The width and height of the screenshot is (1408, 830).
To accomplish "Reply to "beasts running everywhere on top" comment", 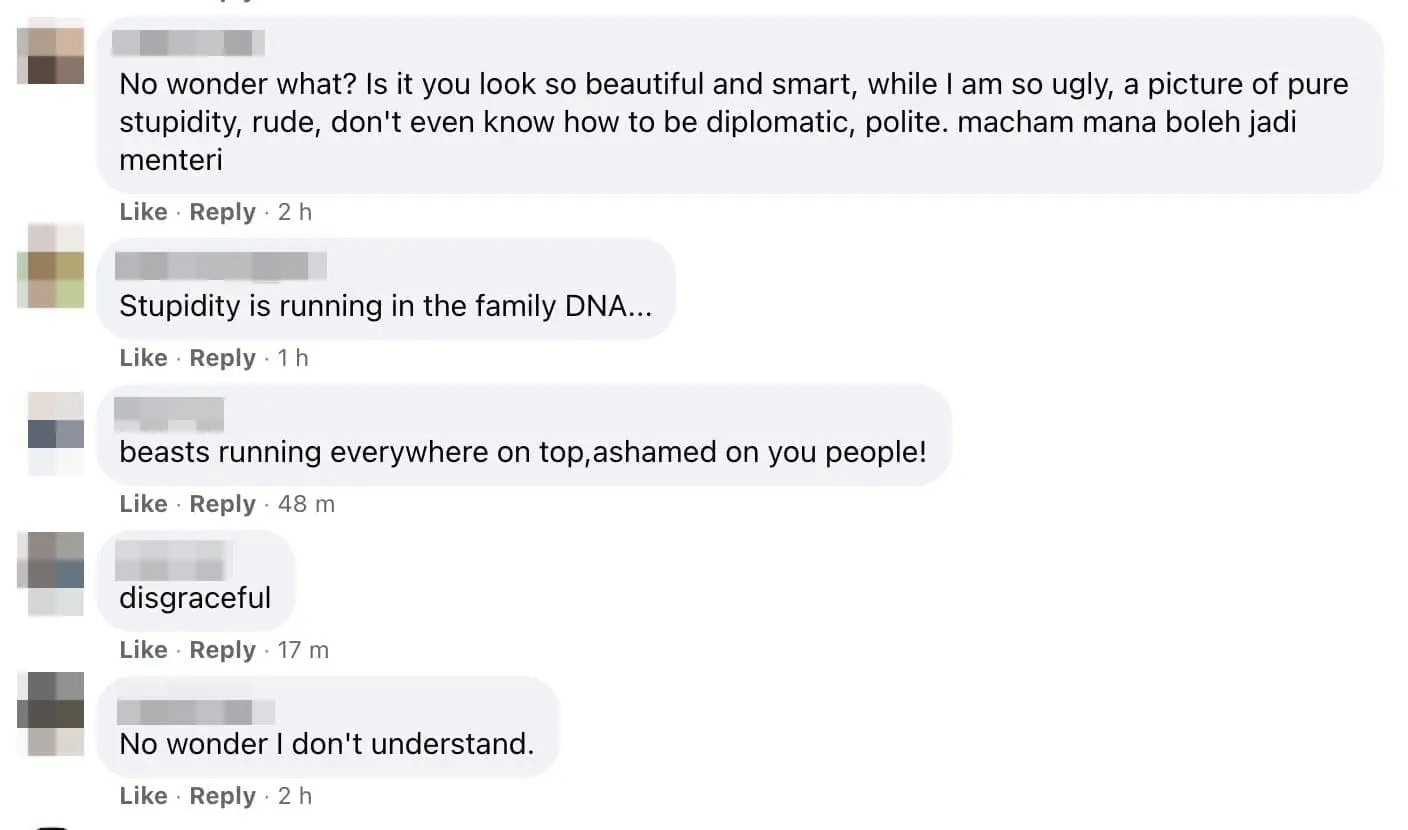I will click(222, 504).
